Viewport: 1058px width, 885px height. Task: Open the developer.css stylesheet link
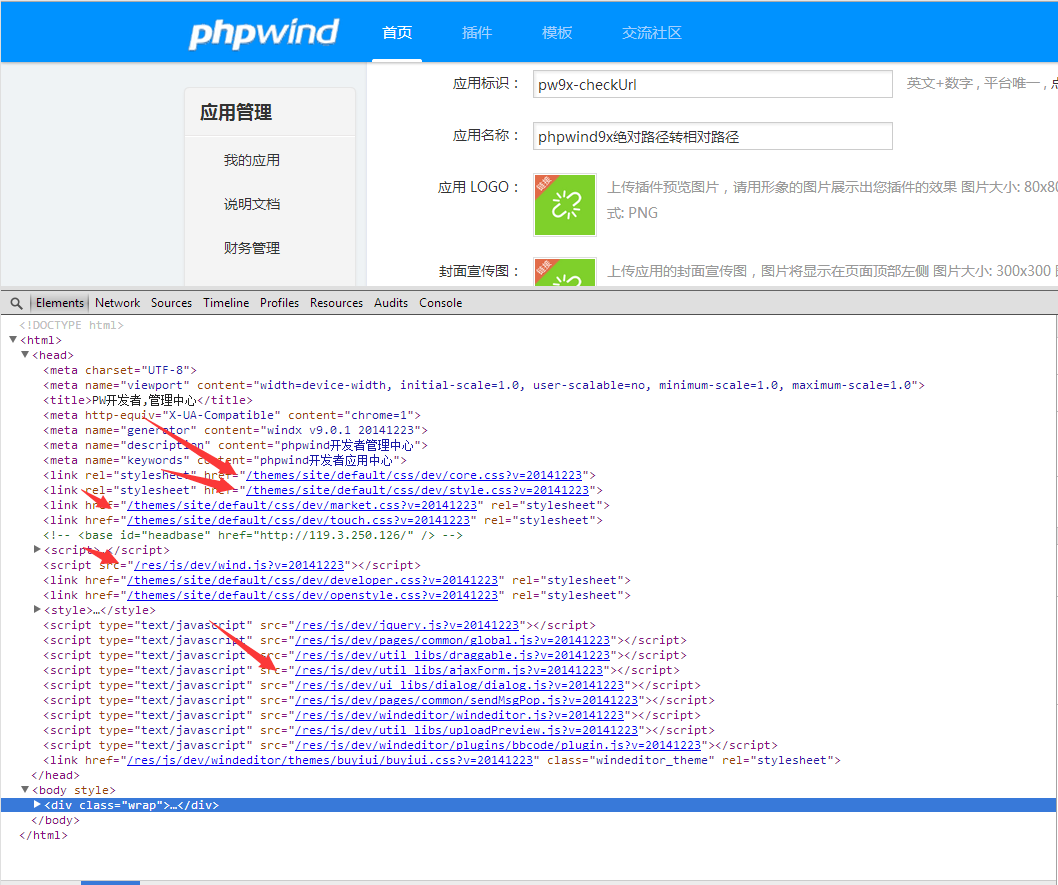(312, 580)
